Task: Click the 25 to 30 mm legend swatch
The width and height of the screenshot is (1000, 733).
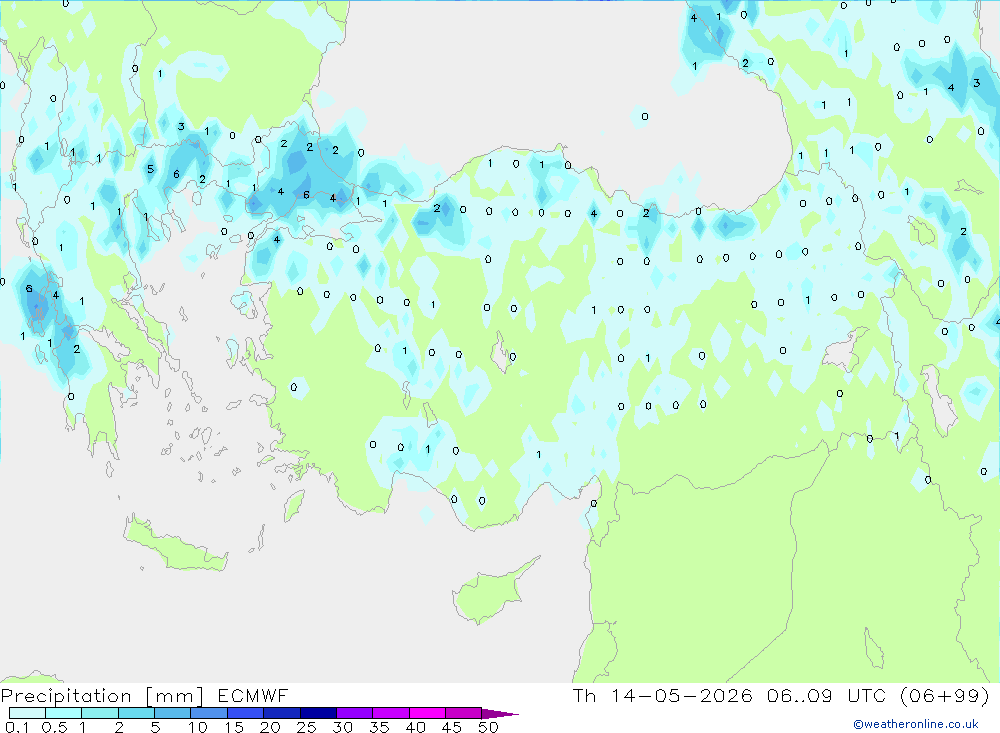Action: coord(318,713)
